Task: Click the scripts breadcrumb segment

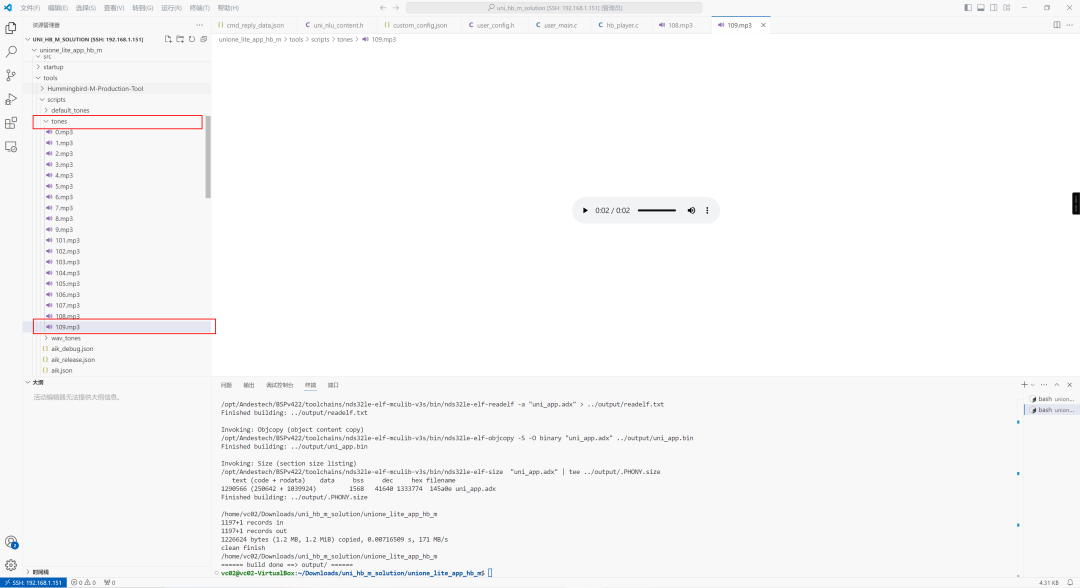Action: click(x=320, y=39)
